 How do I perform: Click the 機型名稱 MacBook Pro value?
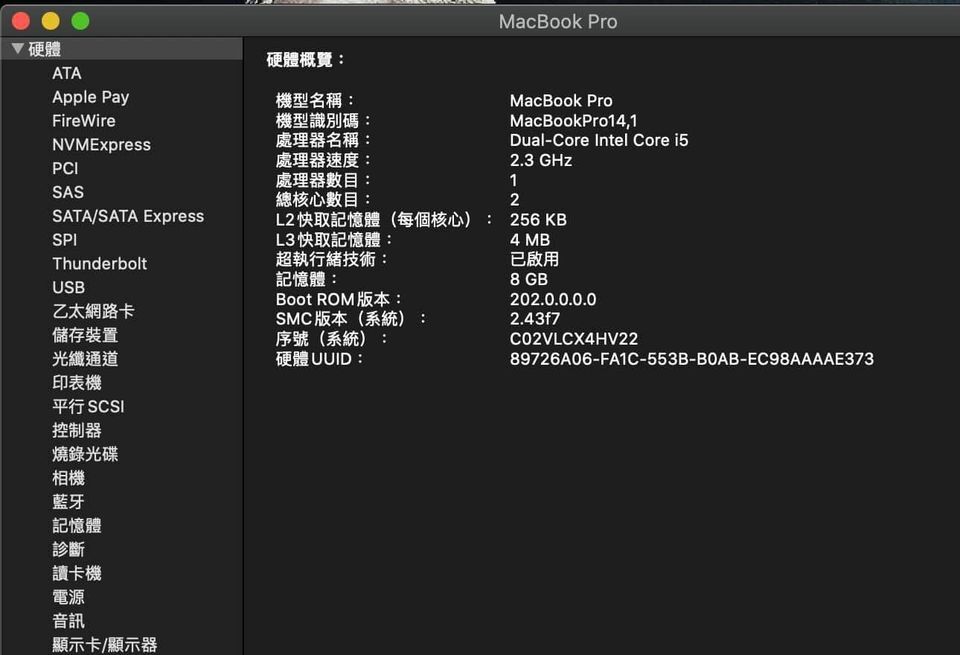(x=561, y=101)
